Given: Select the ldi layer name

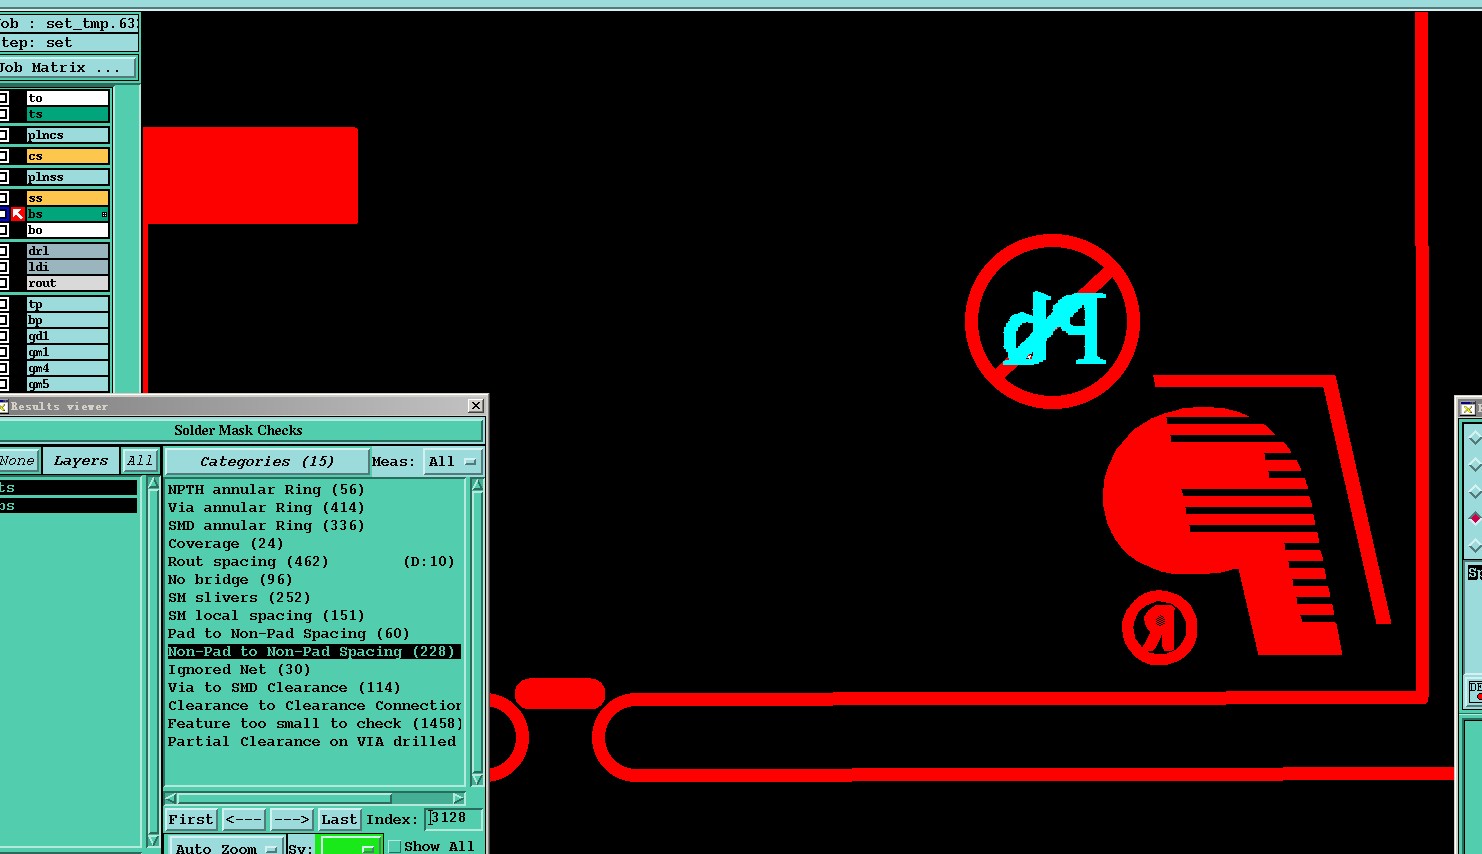Looking at the screenshot, I should tap(67, 267).
